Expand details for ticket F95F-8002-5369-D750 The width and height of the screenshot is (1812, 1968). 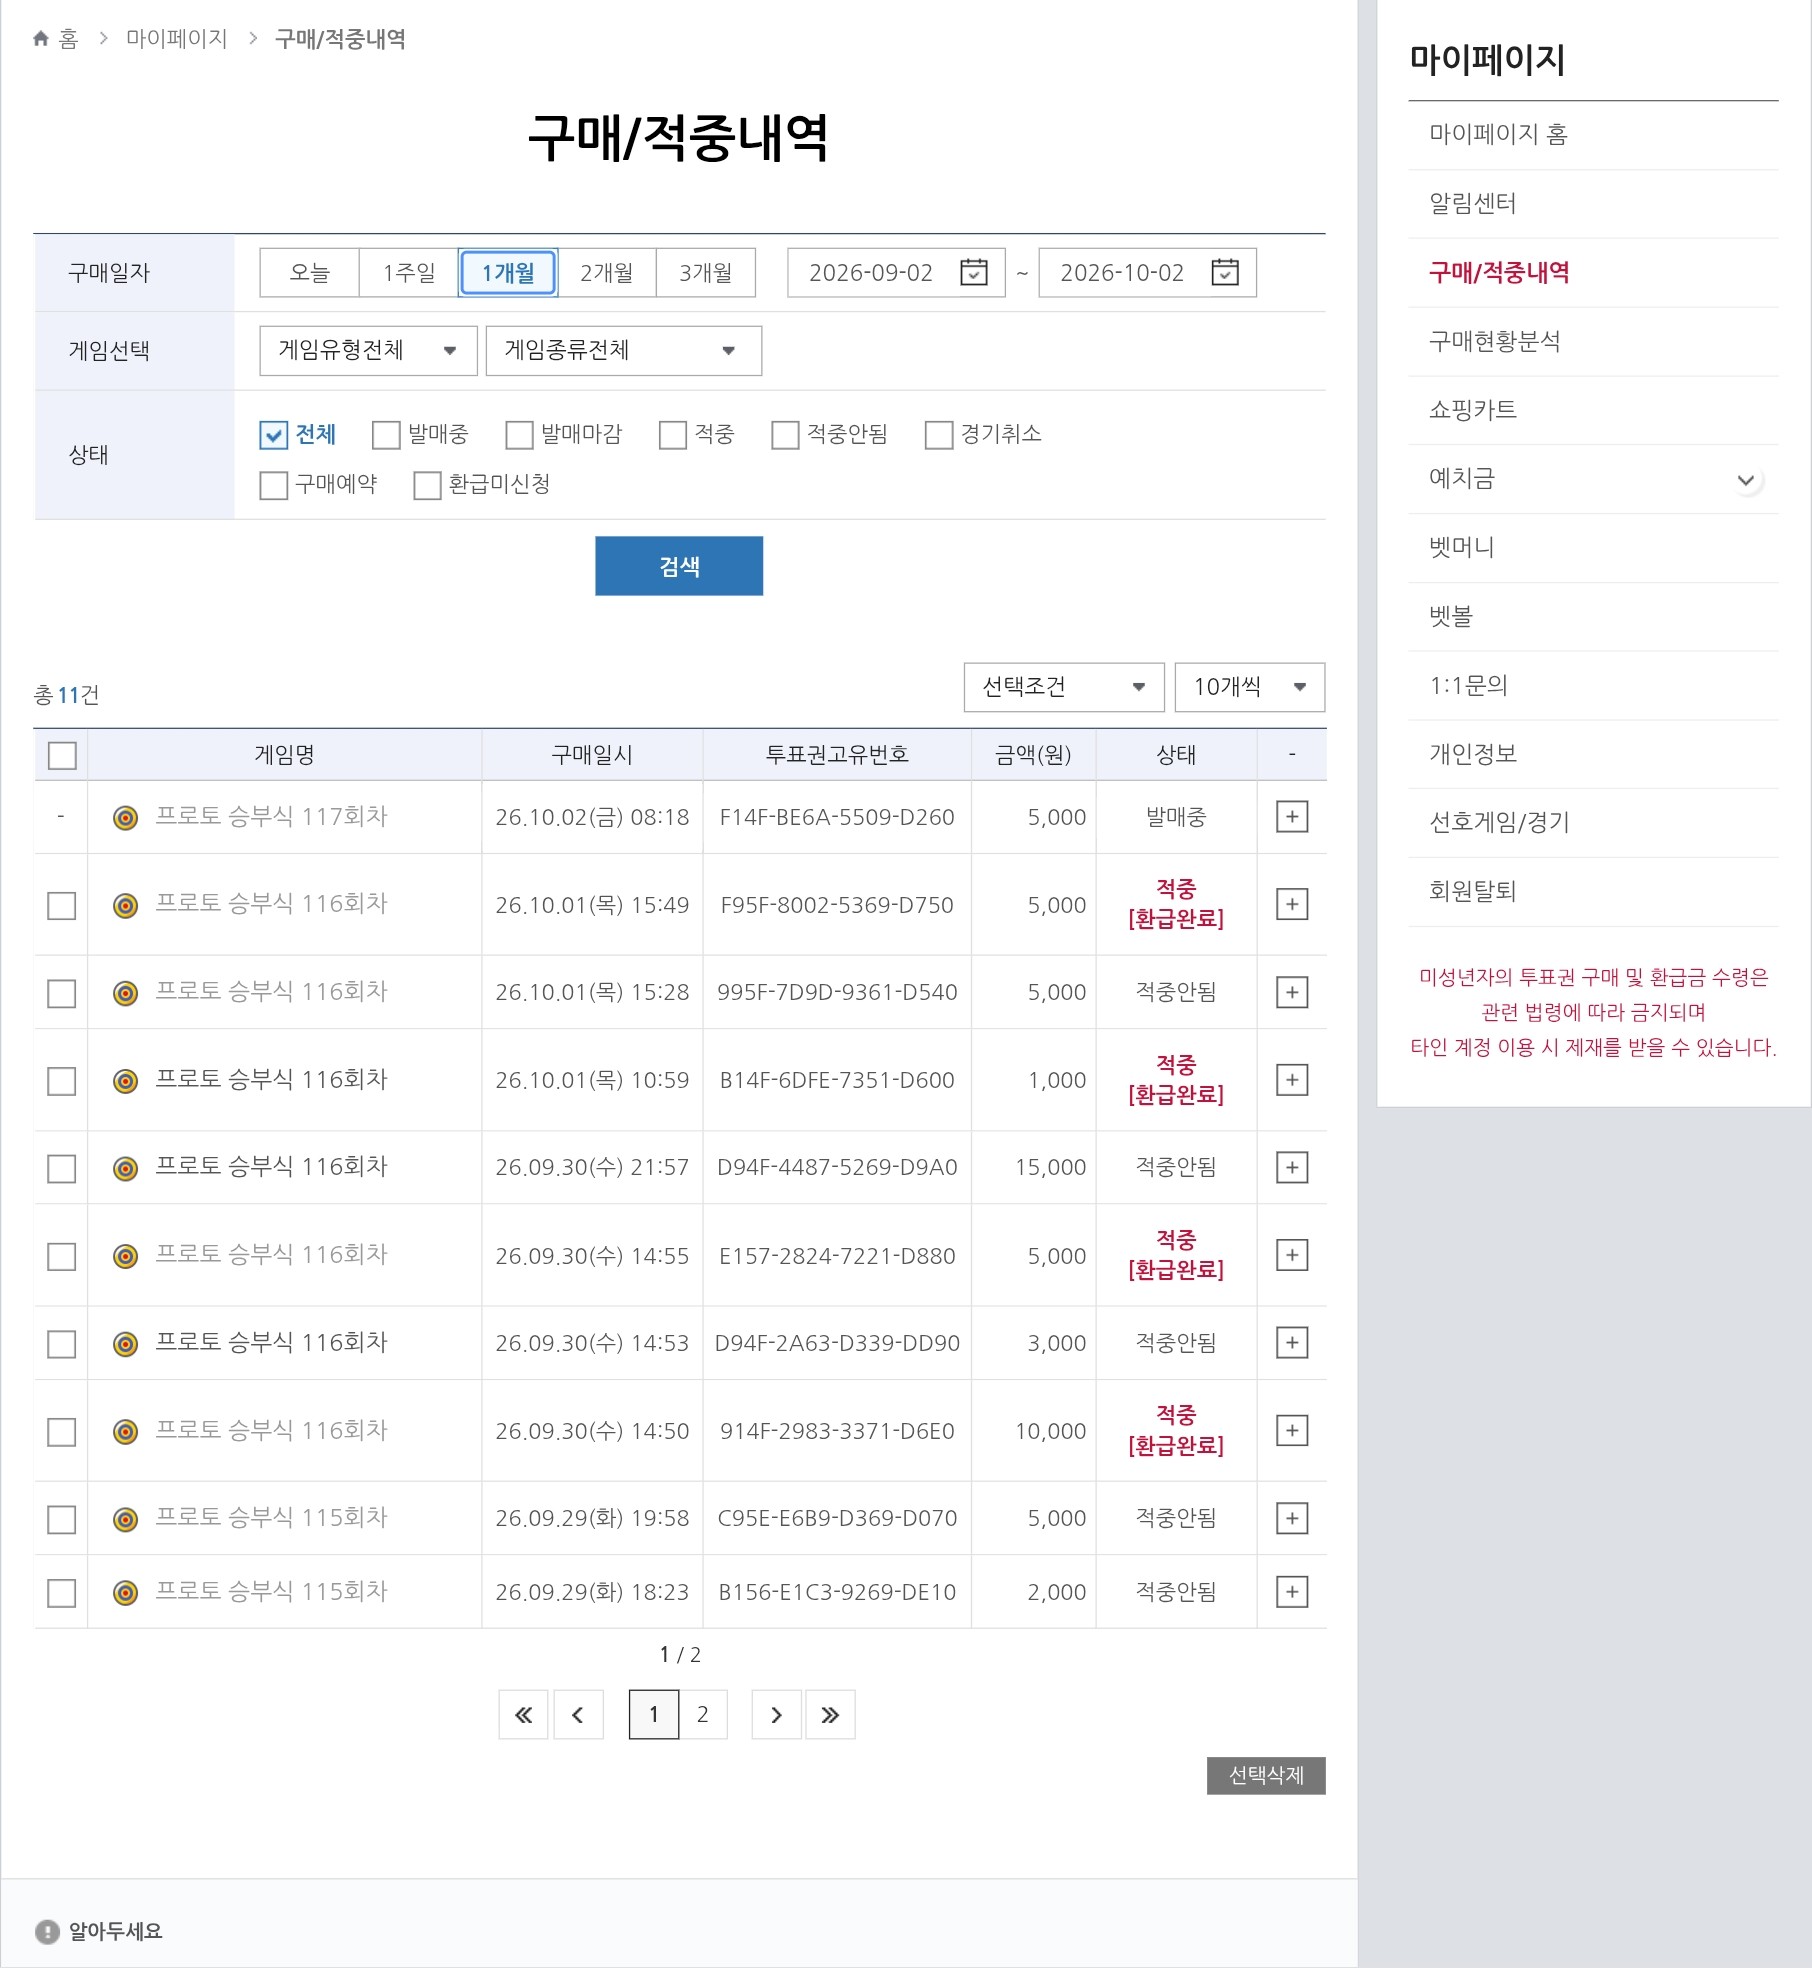point(1292,904)
